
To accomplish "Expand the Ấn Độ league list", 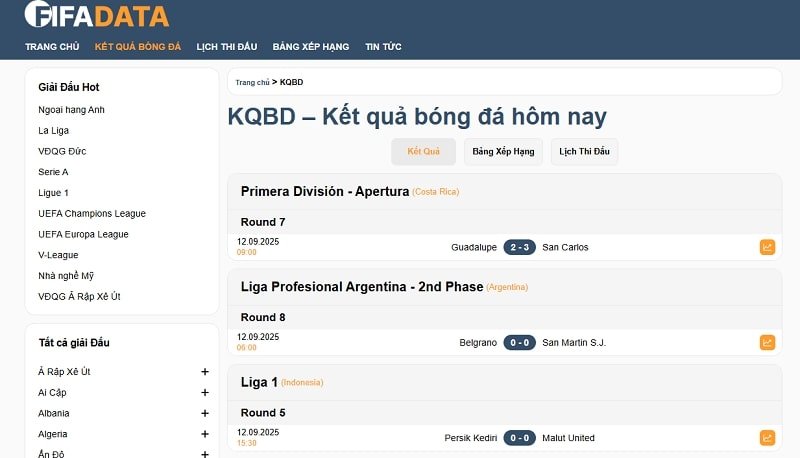I will coord(204,454).
